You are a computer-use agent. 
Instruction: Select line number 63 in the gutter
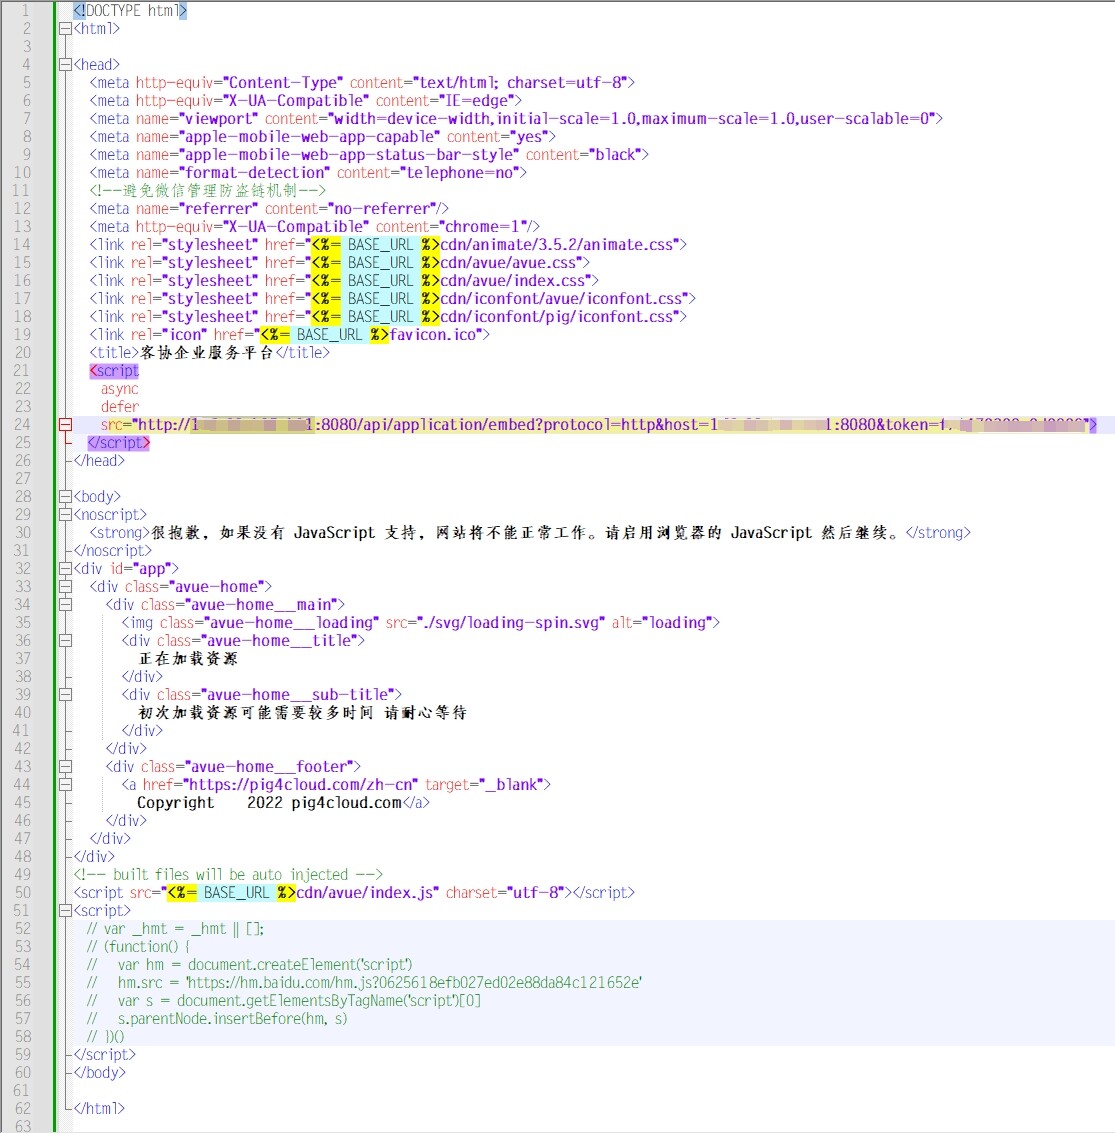click(x=22, y=1126)
